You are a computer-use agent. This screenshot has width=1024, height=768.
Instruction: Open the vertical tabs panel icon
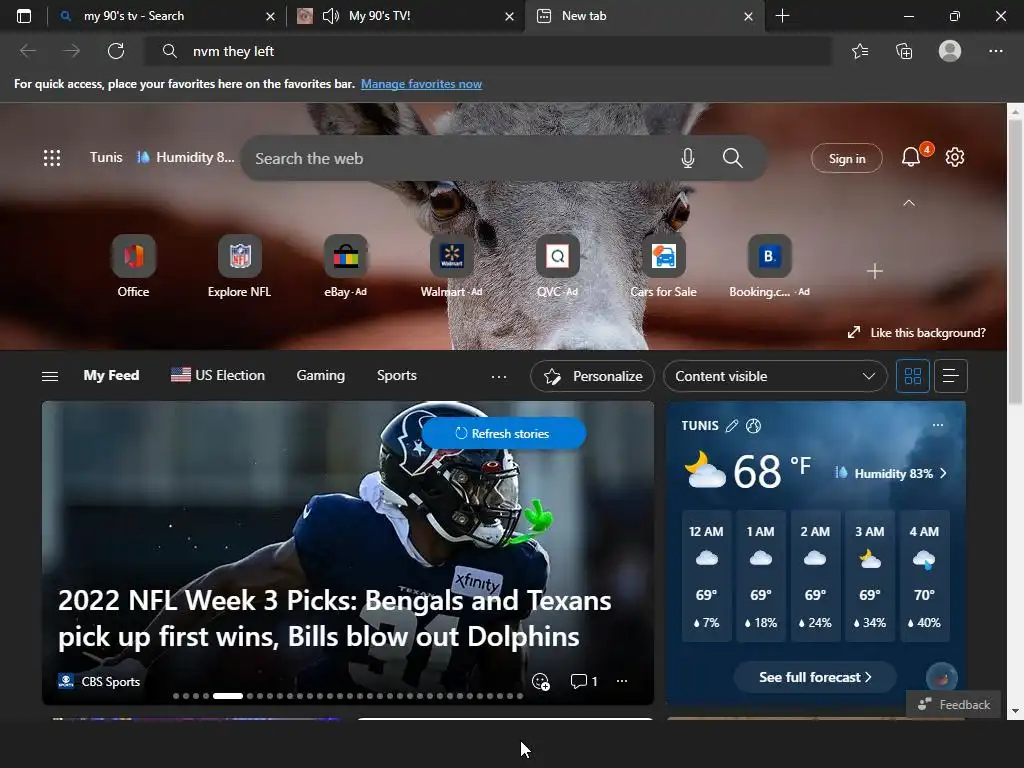pyautogui.click(x=24, y=16)
